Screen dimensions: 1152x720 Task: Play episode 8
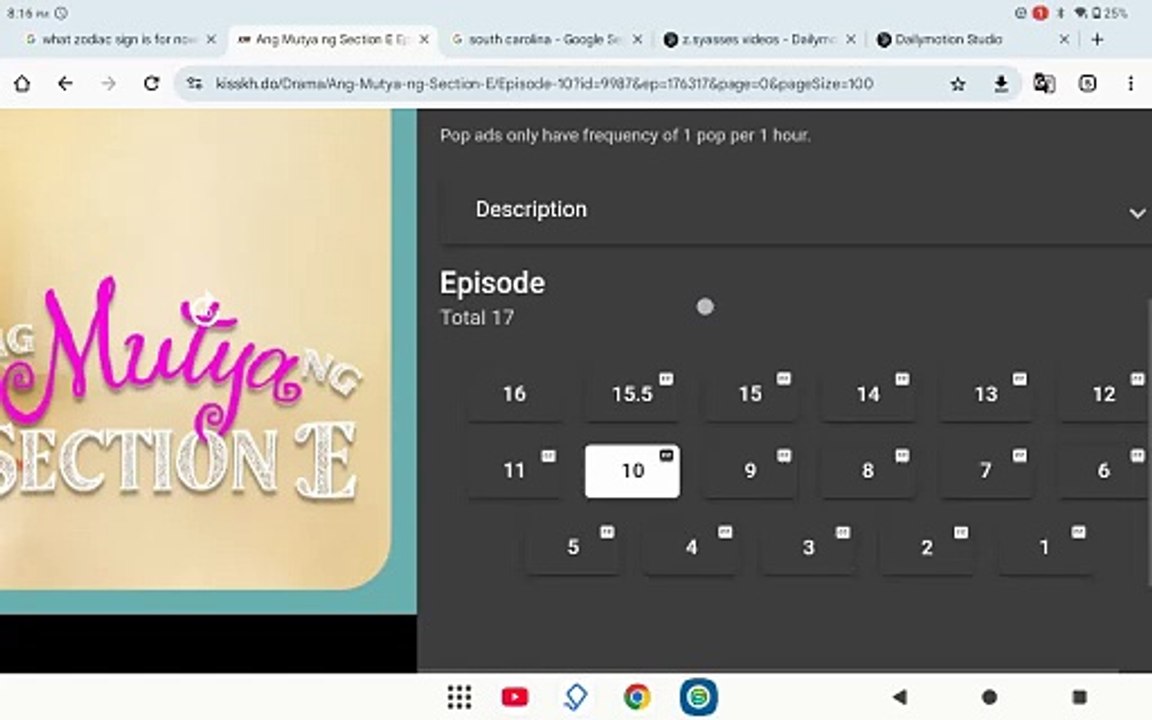click(x=868, y=470)
